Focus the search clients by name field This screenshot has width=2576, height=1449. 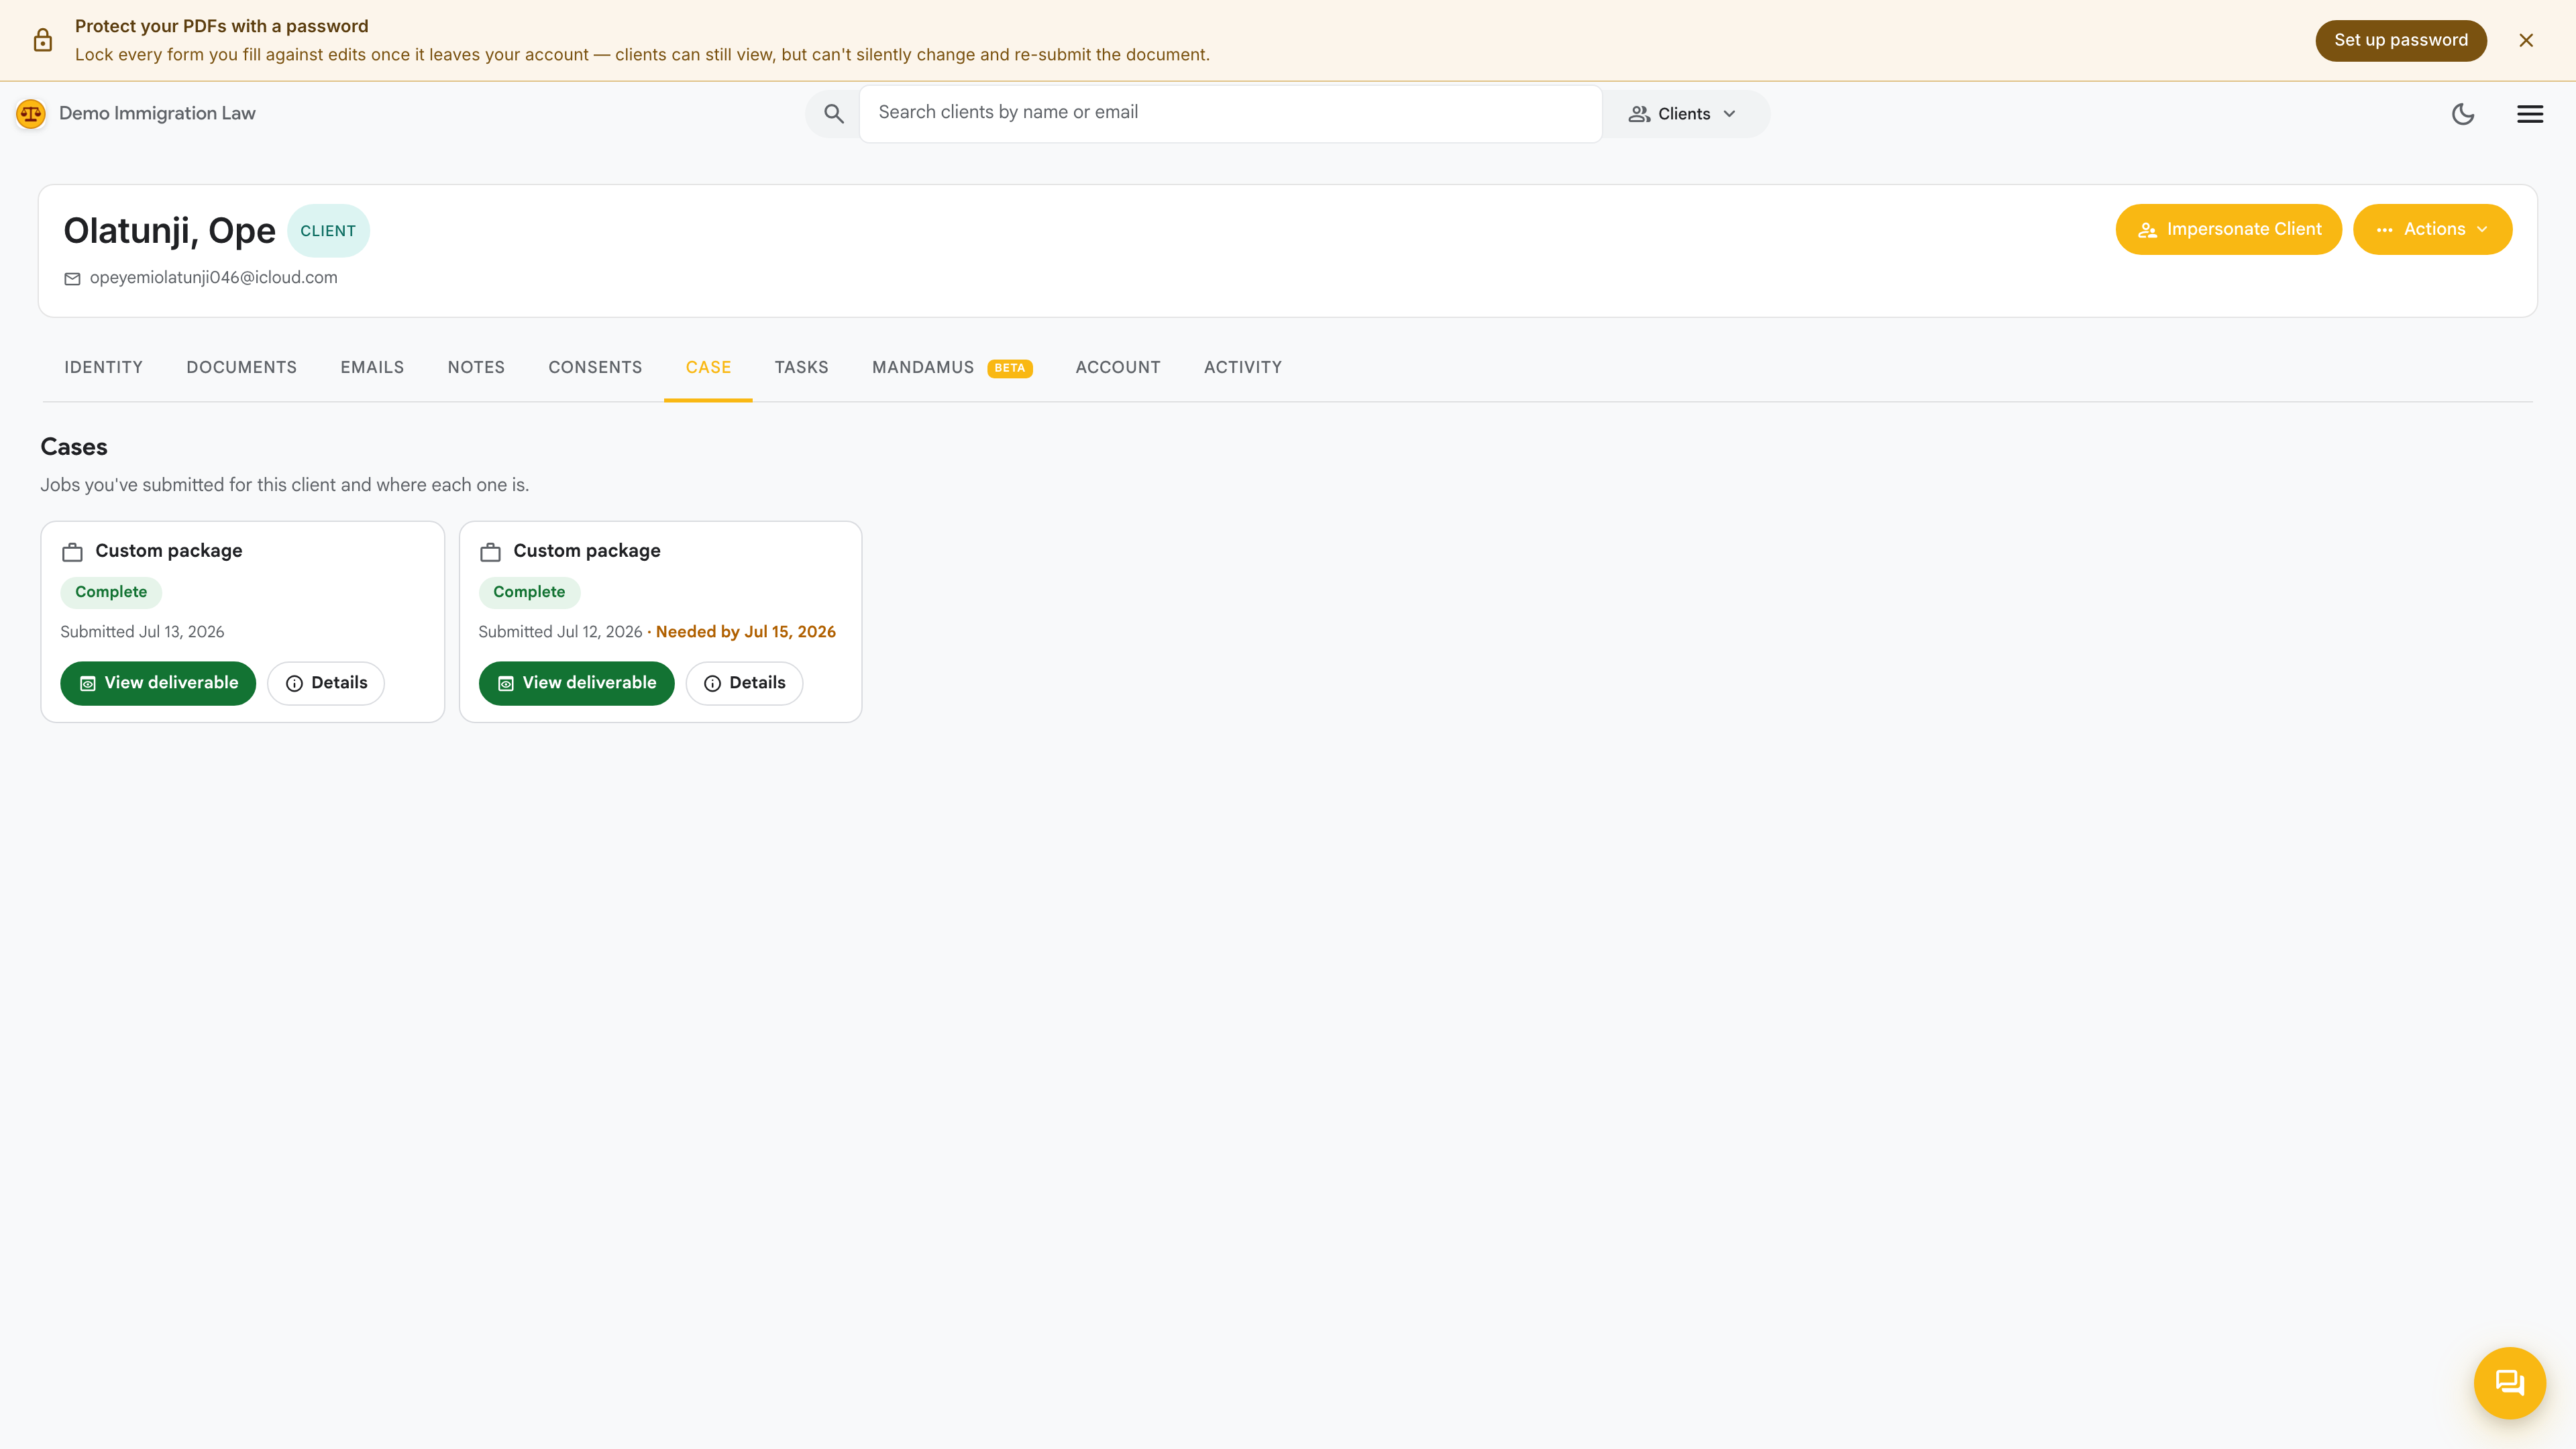pyautogui.click(x=1230, y=113)
